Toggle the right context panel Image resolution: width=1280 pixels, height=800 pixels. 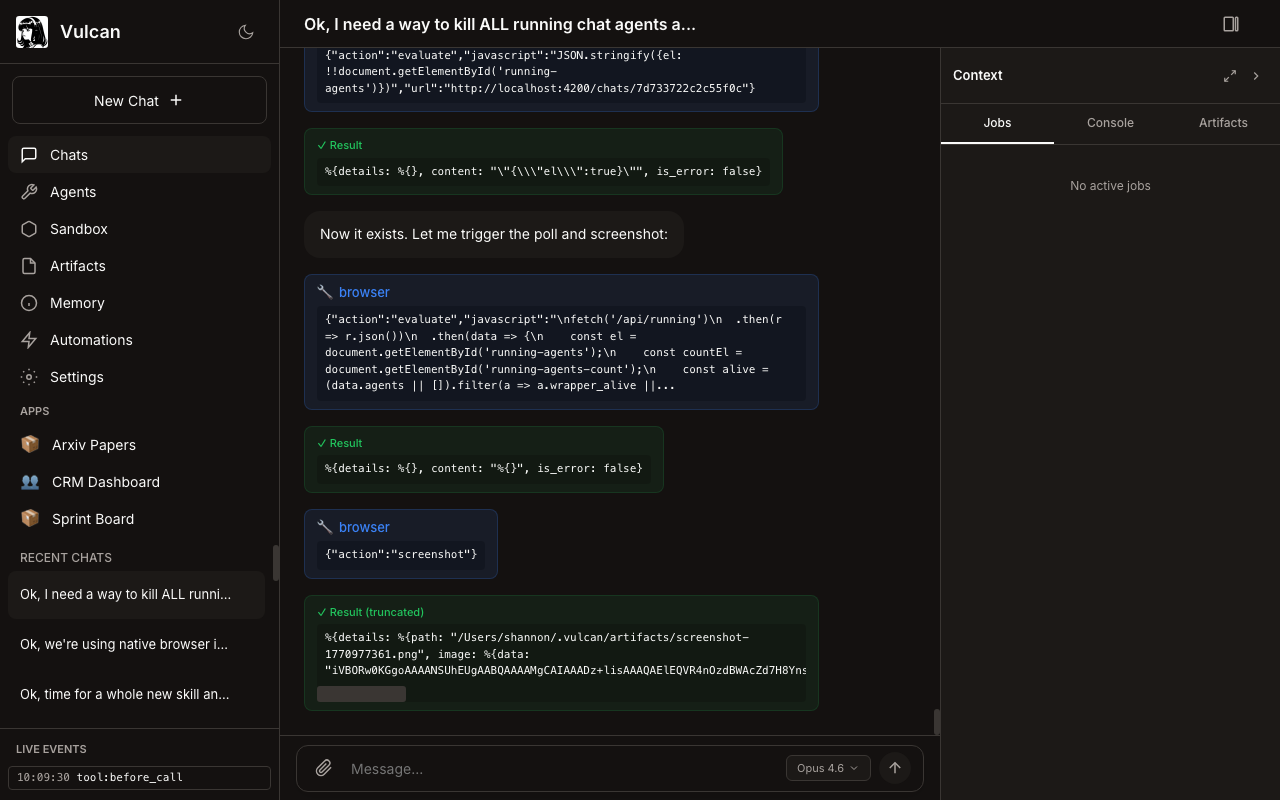pyautogui.click(x=1231, y=24)
